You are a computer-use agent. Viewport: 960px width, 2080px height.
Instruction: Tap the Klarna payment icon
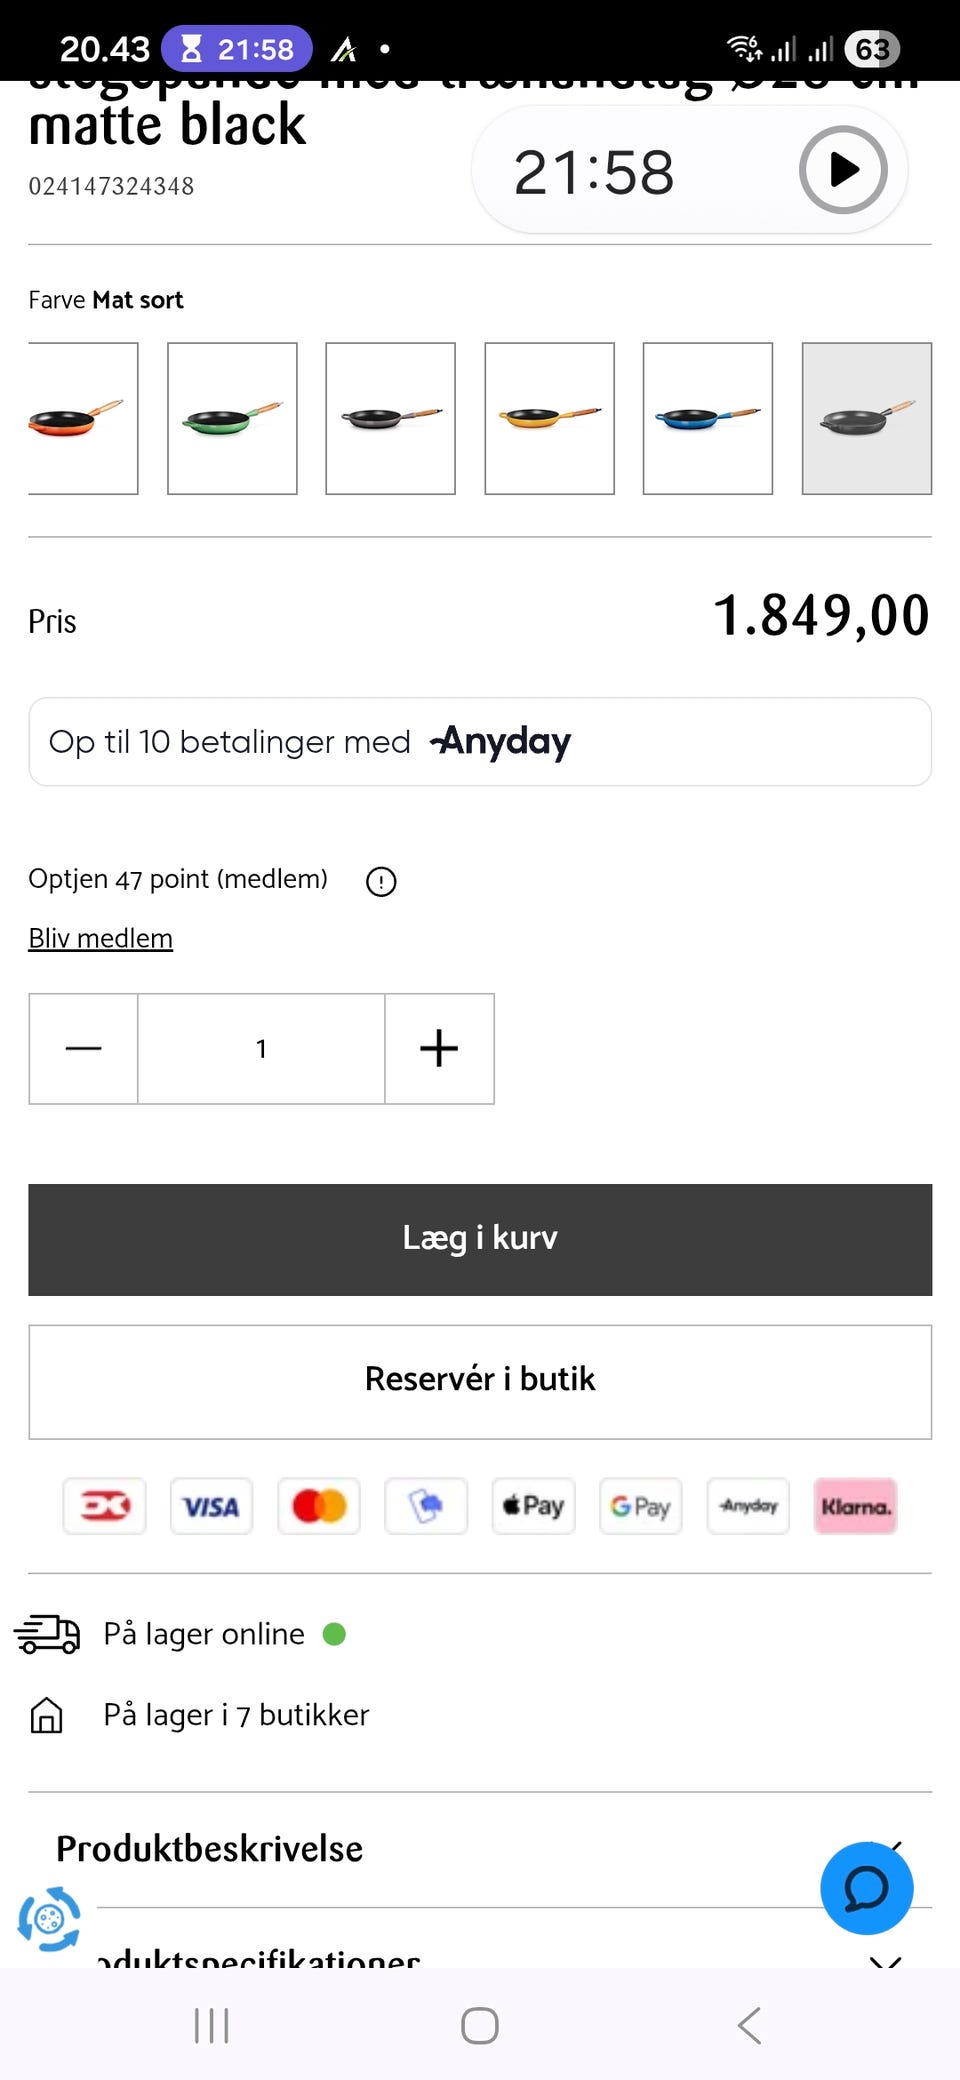tap(855, 1506)
